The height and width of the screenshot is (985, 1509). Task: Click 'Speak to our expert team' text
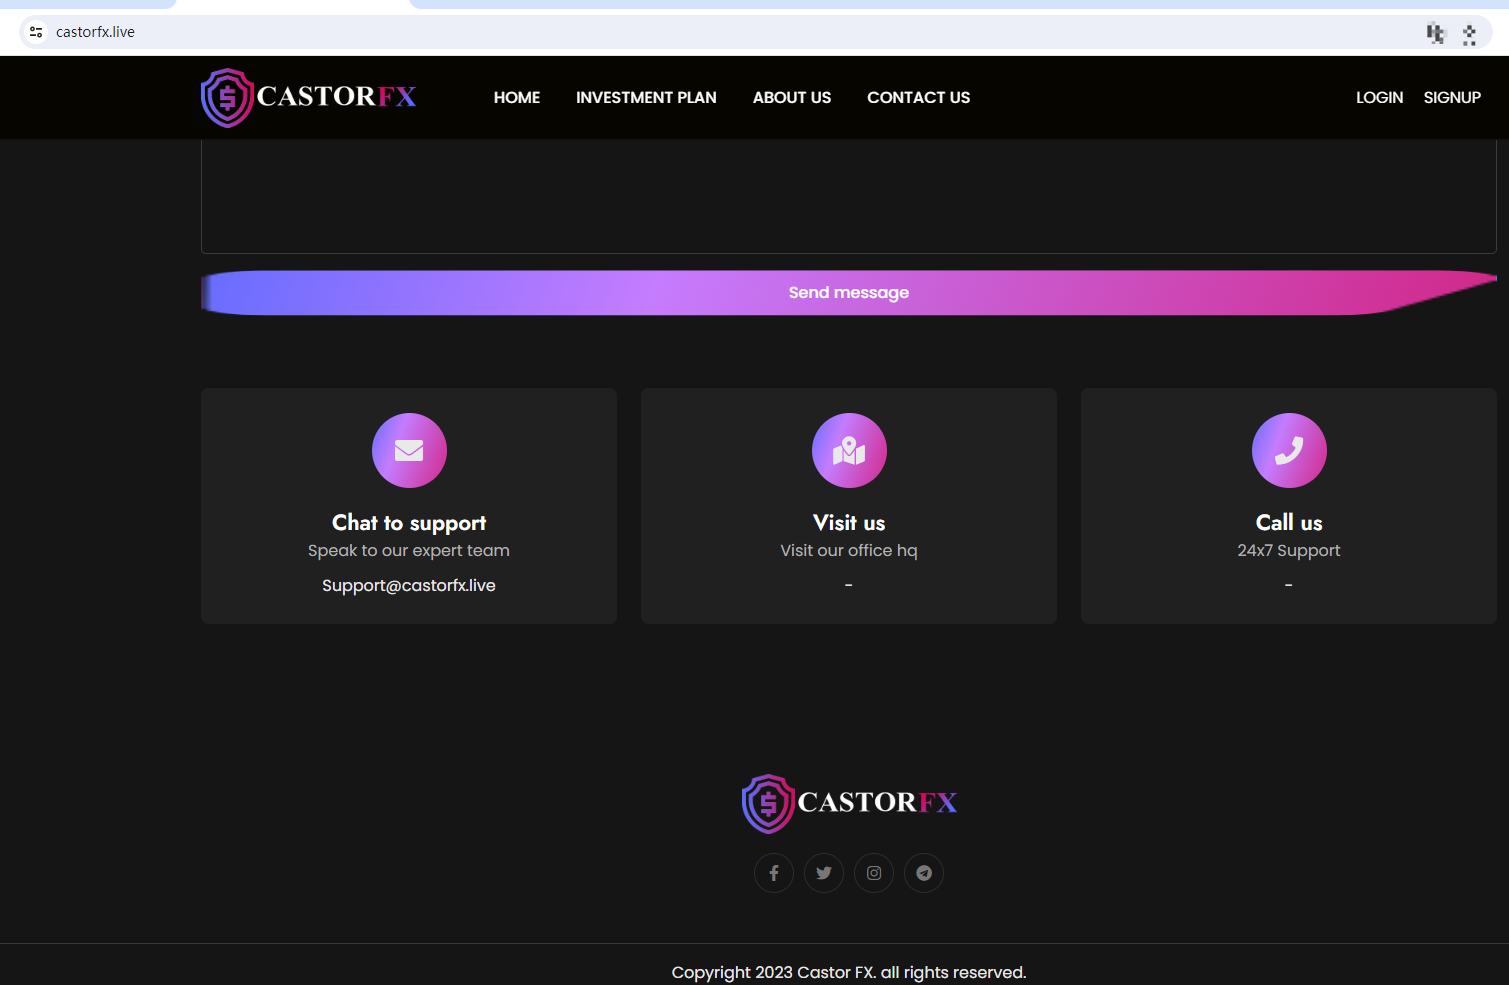(x=409, y=551)
